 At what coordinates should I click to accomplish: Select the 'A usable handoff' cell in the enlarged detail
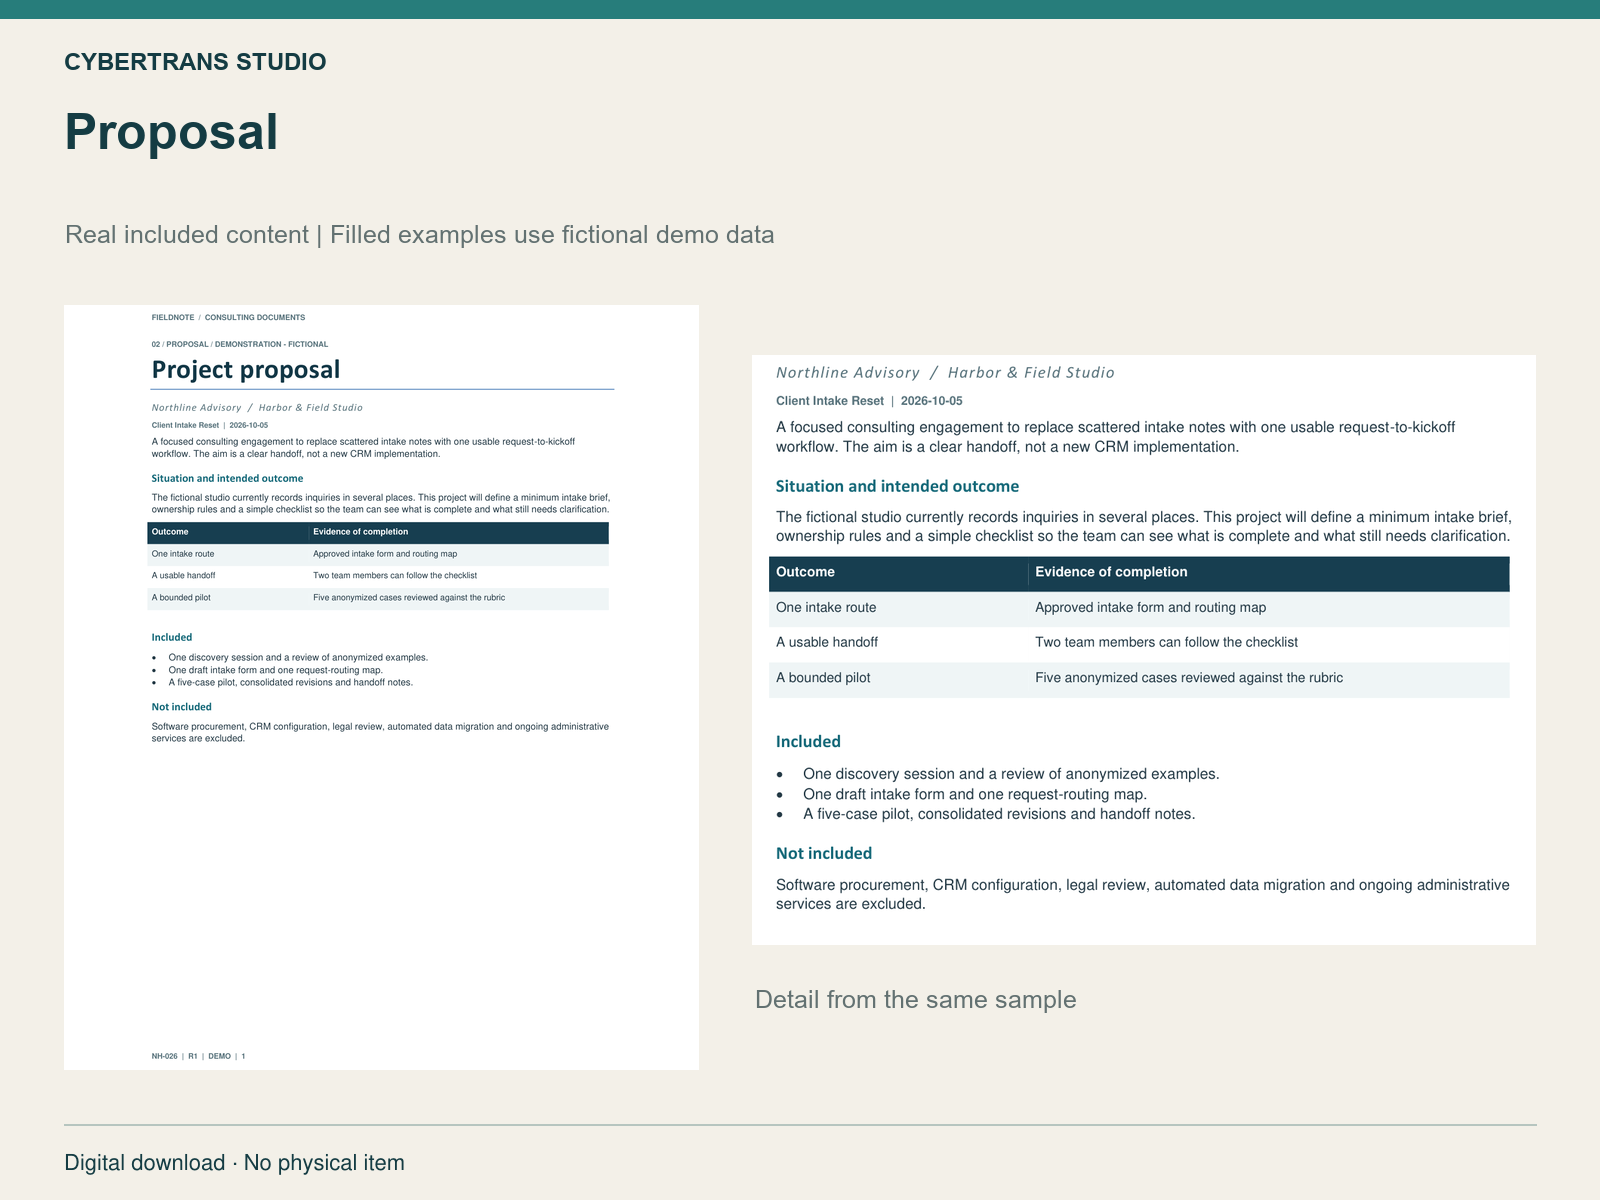pos(827,643)
